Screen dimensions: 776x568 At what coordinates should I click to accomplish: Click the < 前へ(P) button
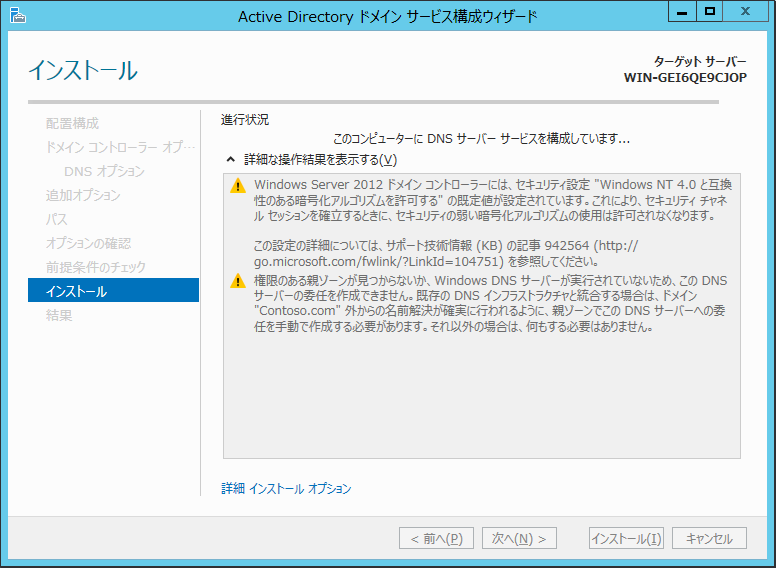tap(436, 538)
